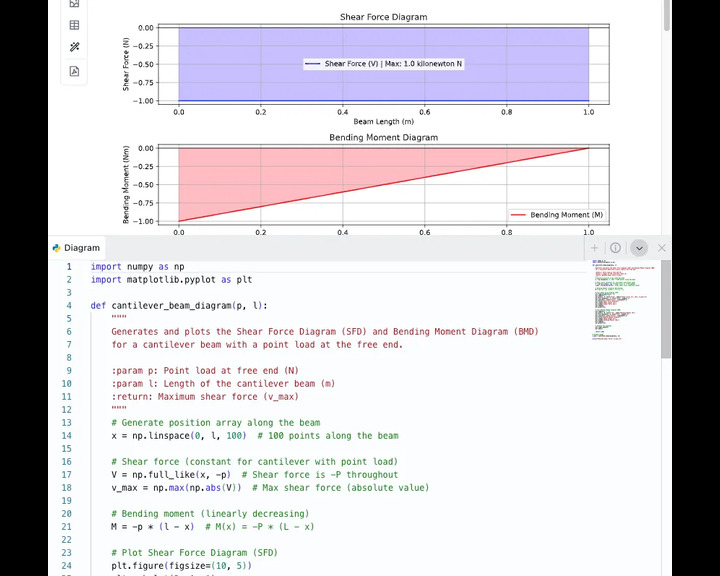Screen dimensions: 720x576
Task: Click the 'v_max = np.max(np.abs(V))' code
Action: 176,488
